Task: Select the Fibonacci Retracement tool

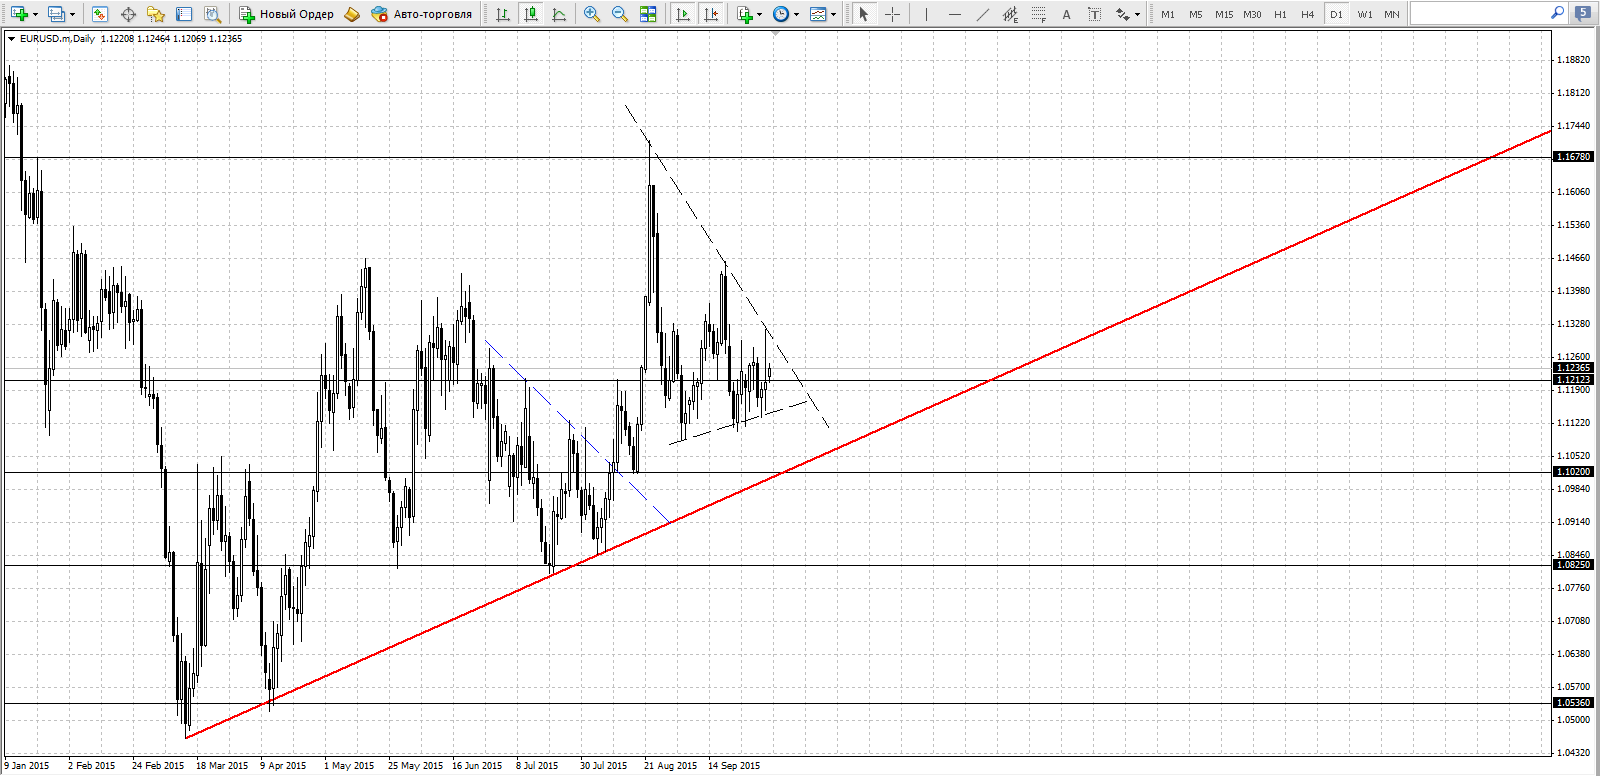Action: tap(1038, 14)
